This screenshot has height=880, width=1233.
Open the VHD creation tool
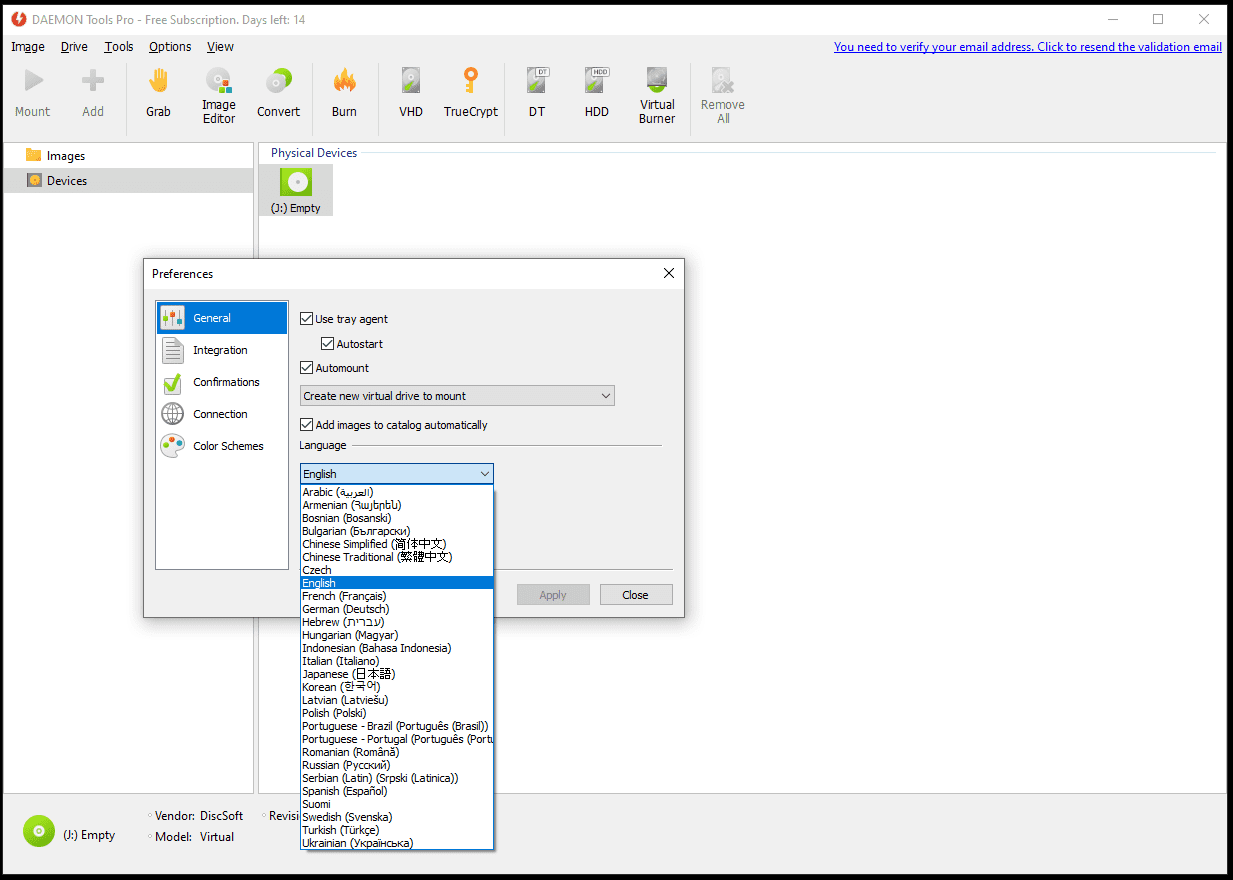pos(411,94)
